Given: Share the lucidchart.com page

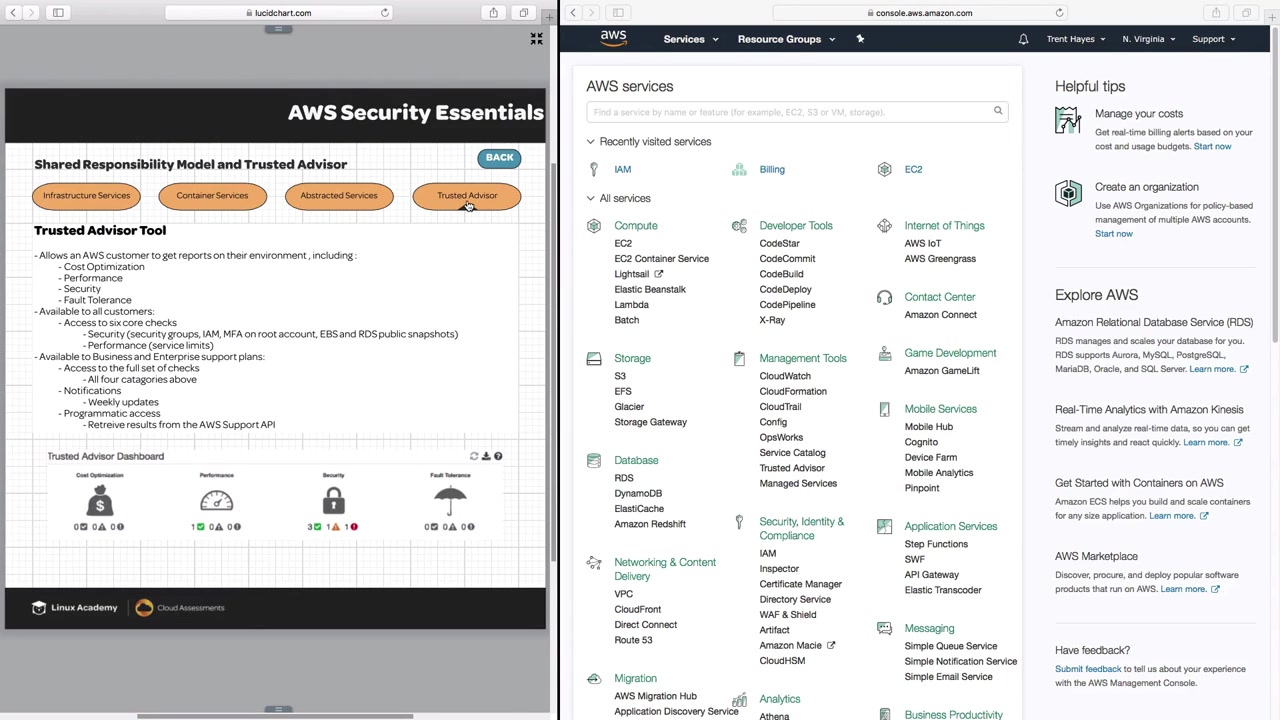Looking at the screenshot, I should [x=493, y=13].
